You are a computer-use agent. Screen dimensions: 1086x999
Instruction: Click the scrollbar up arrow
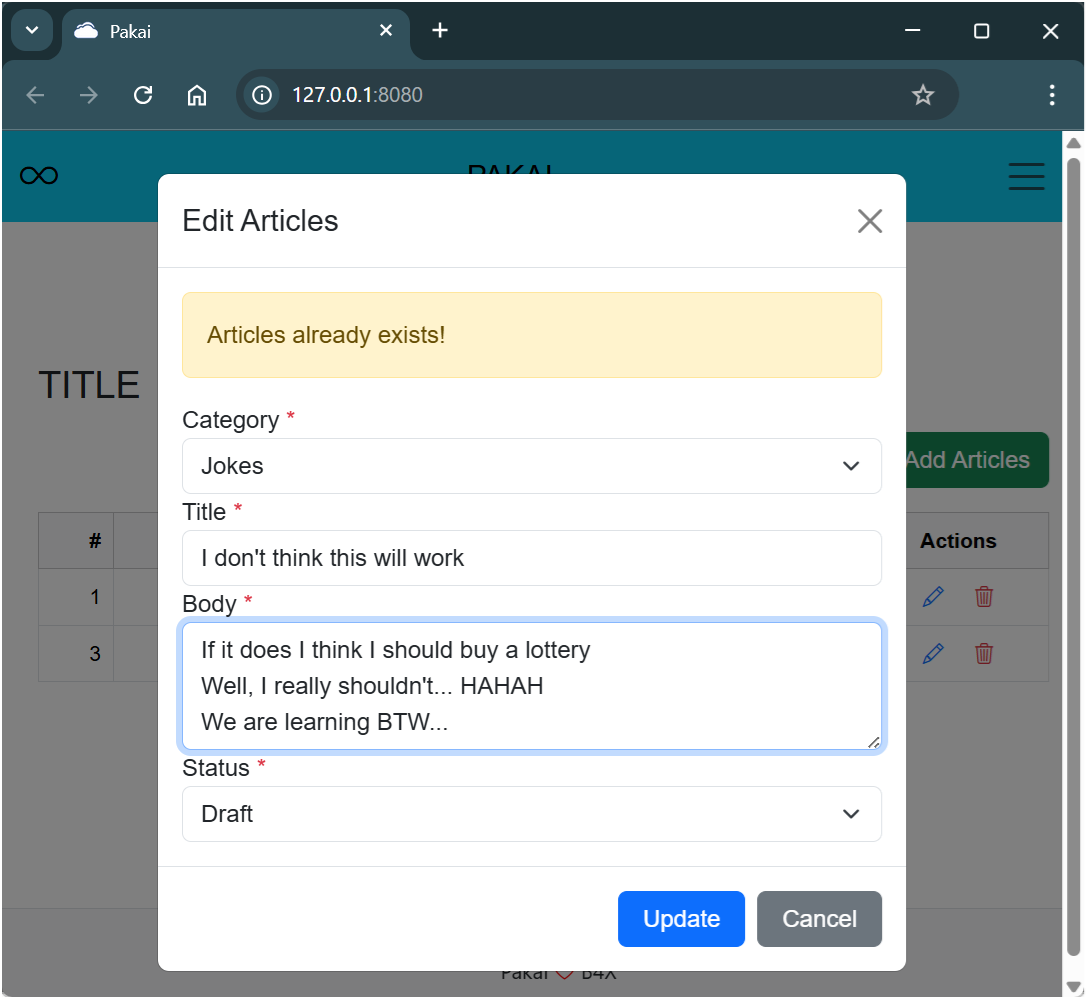[x=1073, y=143]
